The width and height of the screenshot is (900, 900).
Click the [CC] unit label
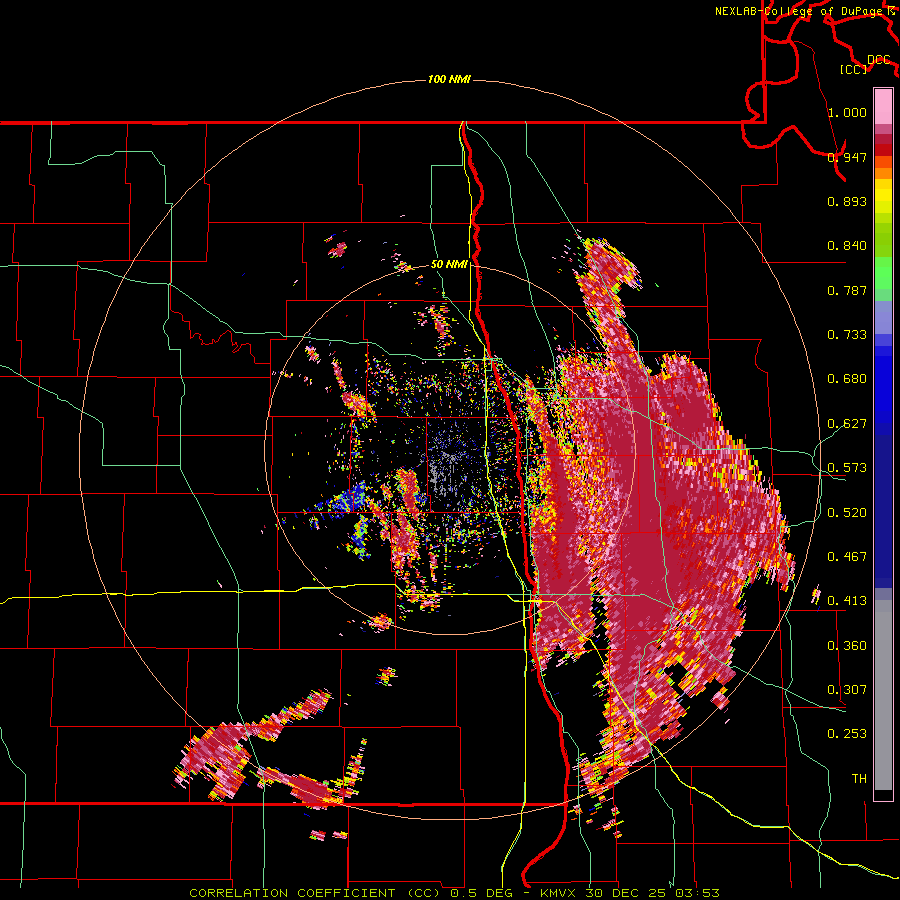(854, 69)
